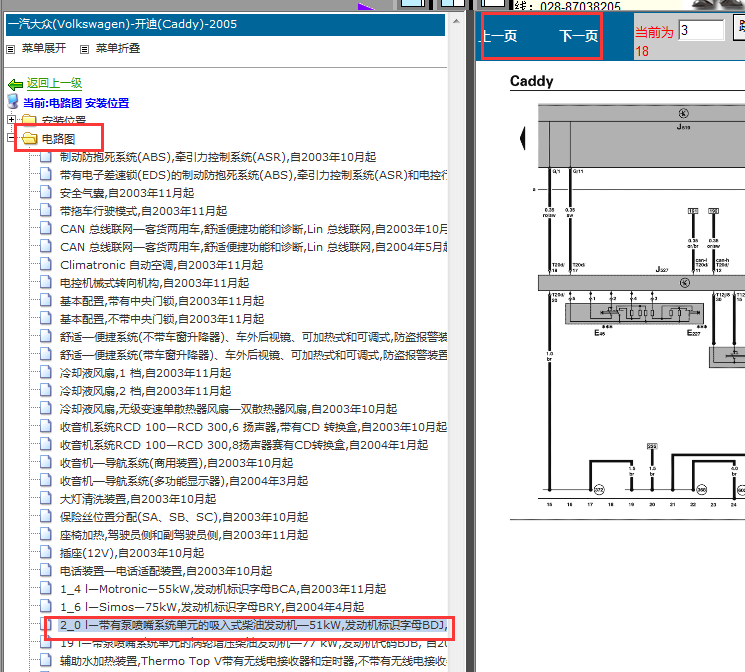Open 冷却液风扇,2 档 entry
The image size is (745, 672).
(x=145, y=391)
